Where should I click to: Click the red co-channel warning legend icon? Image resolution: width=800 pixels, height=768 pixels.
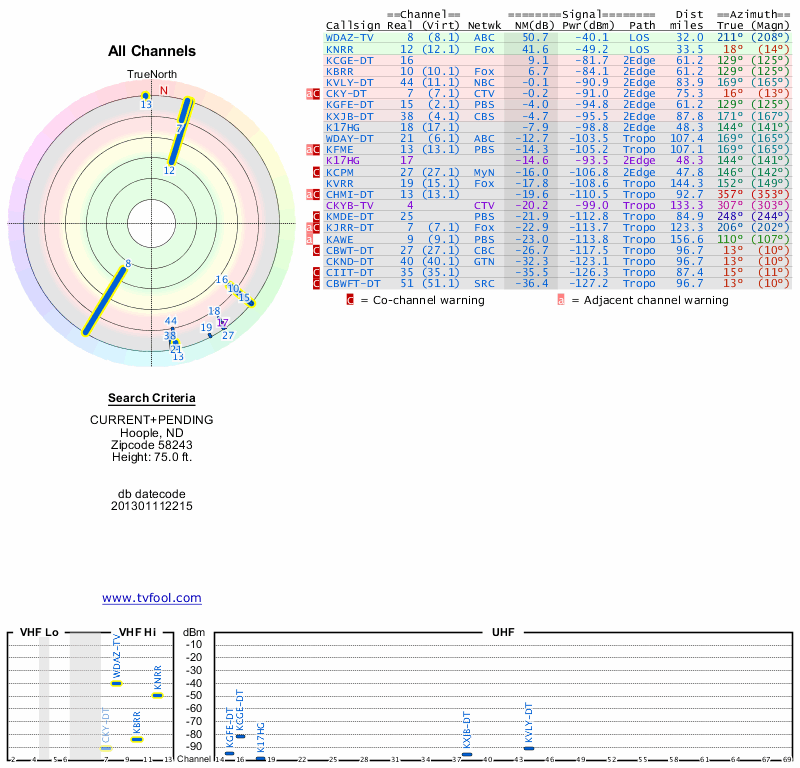coord(350,299)
